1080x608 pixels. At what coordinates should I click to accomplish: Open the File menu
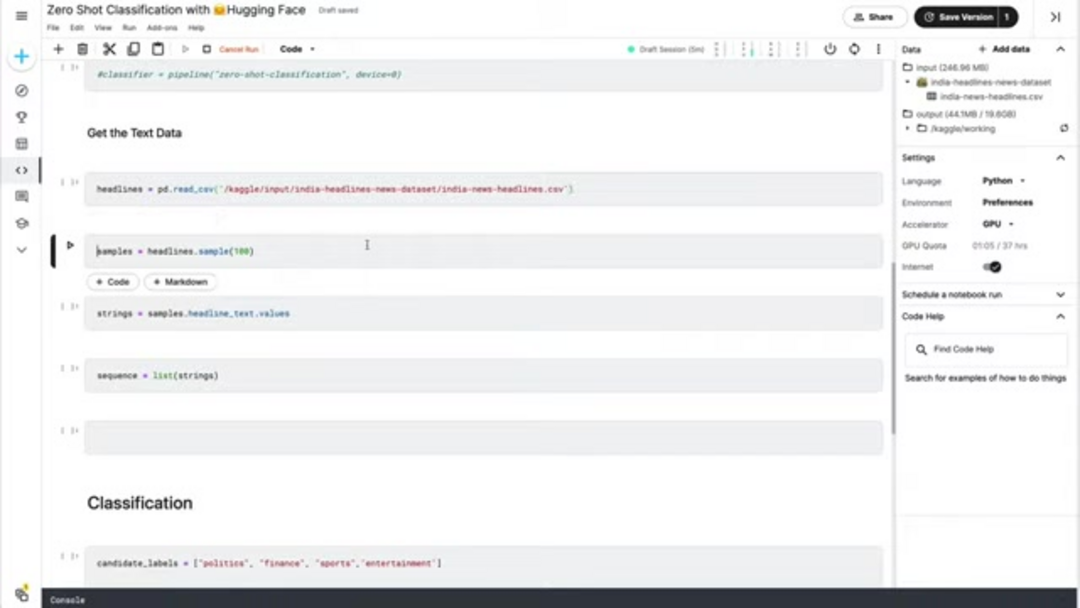tap(53, 28)
